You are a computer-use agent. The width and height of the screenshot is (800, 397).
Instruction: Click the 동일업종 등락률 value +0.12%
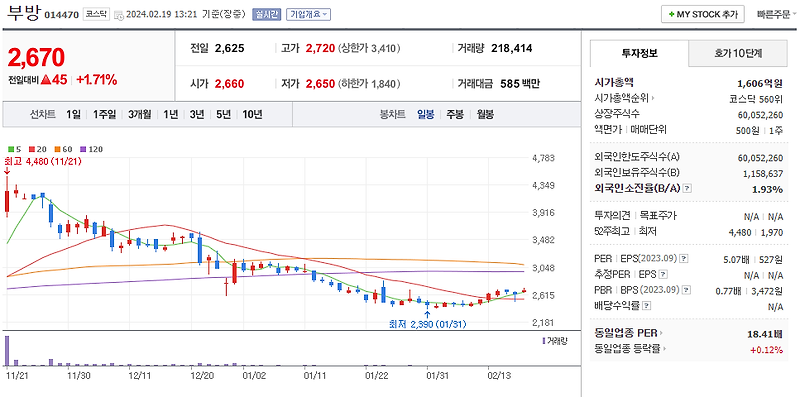(766, 350)
